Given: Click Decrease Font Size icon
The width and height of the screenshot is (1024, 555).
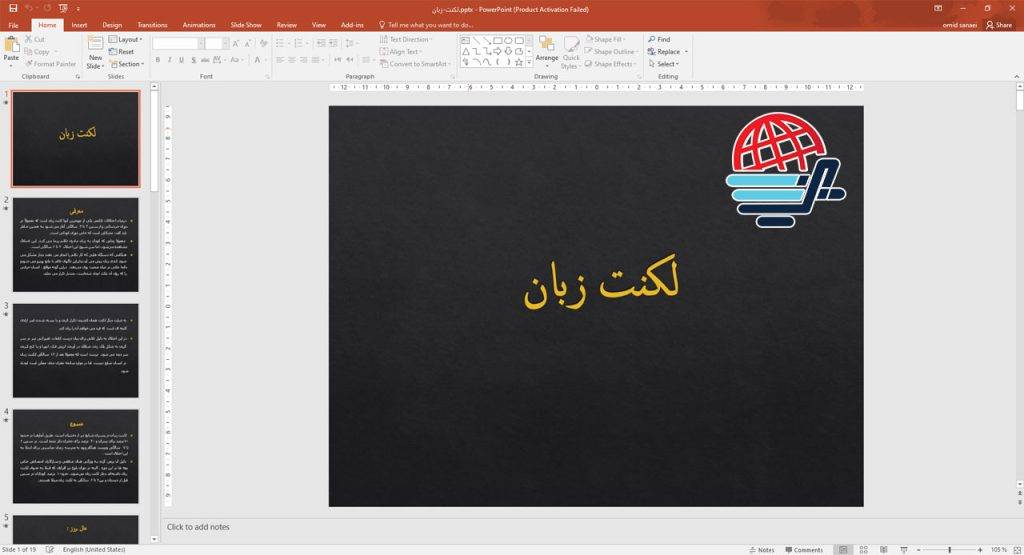Looking at the screenshot, I should [x=248, y=43].
